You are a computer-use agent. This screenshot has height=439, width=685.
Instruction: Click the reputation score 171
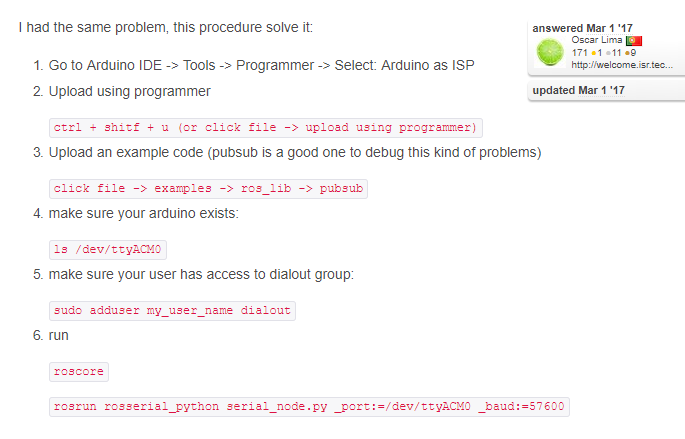[x=580, y=52]
